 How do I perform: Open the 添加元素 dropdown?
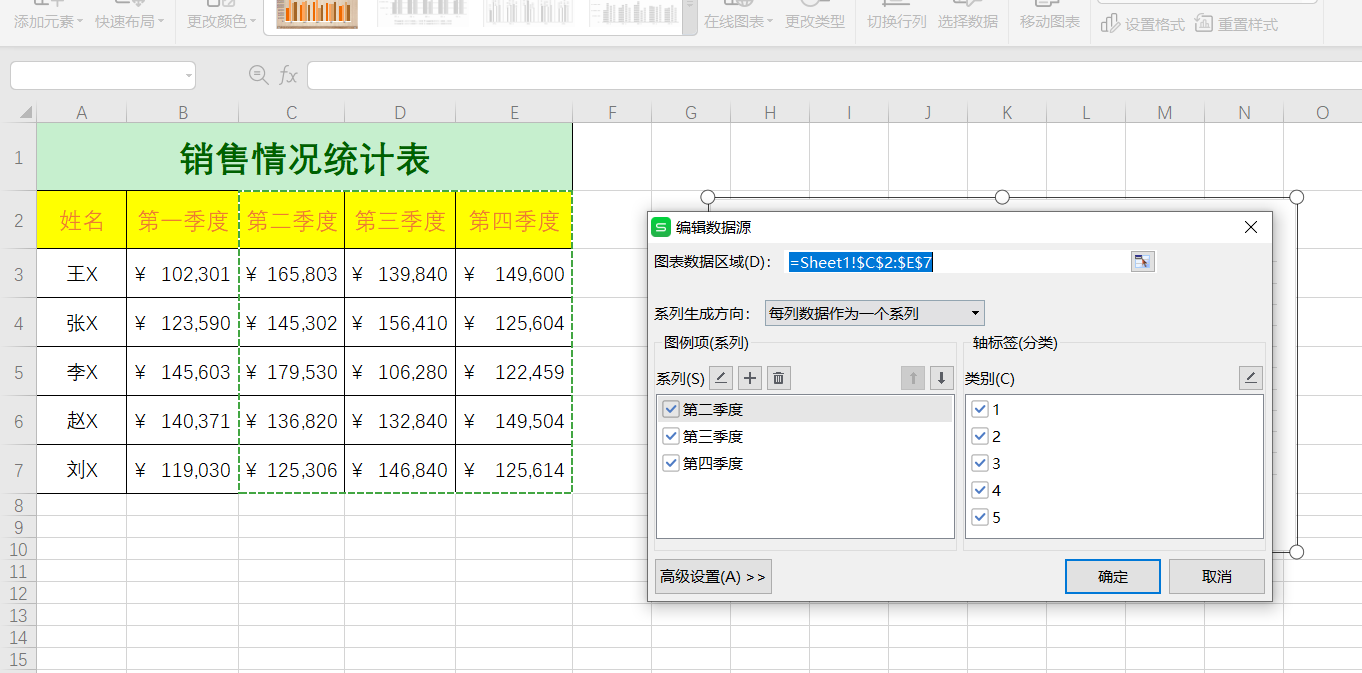click(x=49, y=21)
